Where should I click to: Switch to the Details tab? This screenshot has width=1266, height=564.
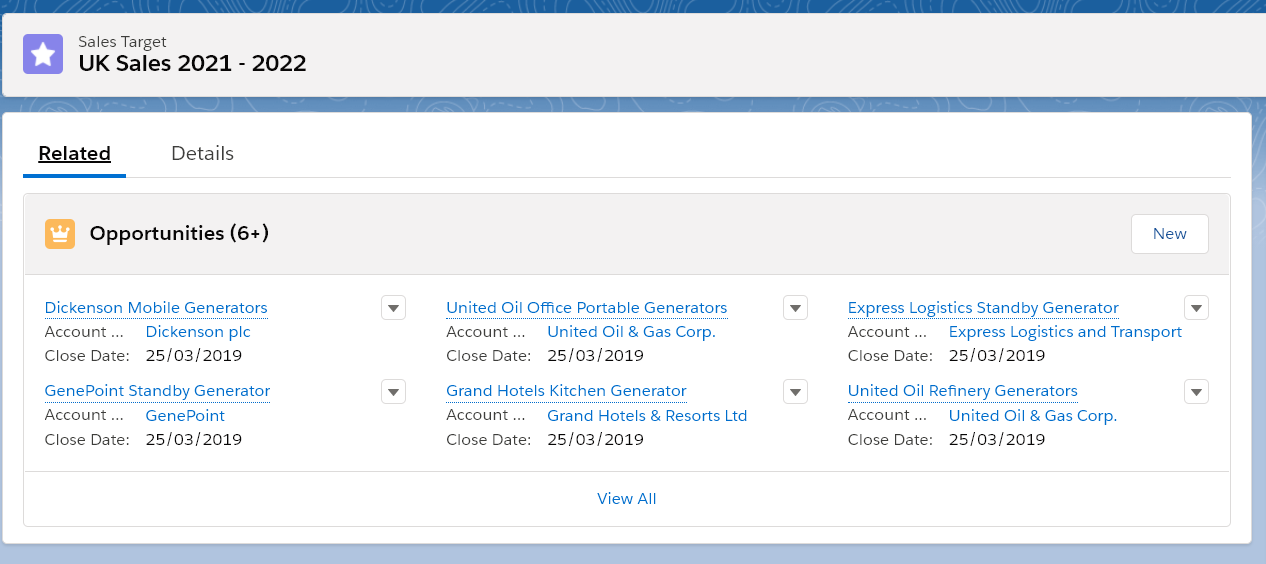(x=202, y=154)
